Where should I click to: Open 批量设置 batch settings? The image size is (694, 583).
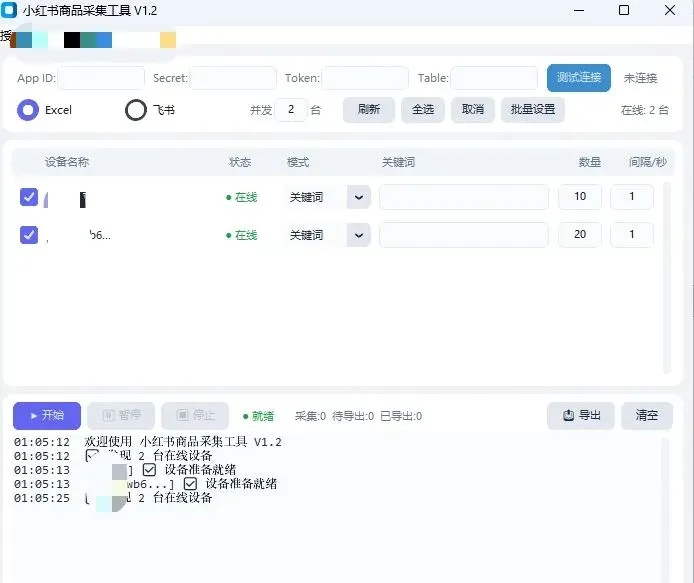click(532, 109)
